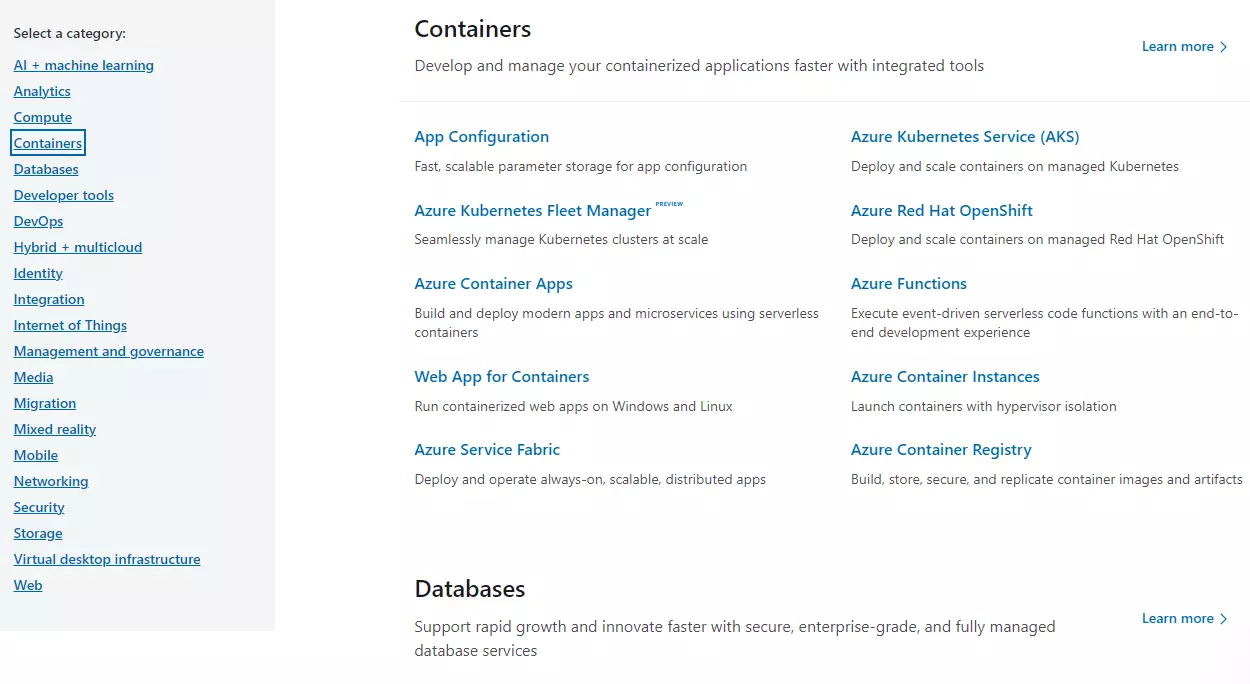The width and height of the screenshot is (1250, 684).
Task: Open Azure Container Apps
Action: click(x=493, y=283)
